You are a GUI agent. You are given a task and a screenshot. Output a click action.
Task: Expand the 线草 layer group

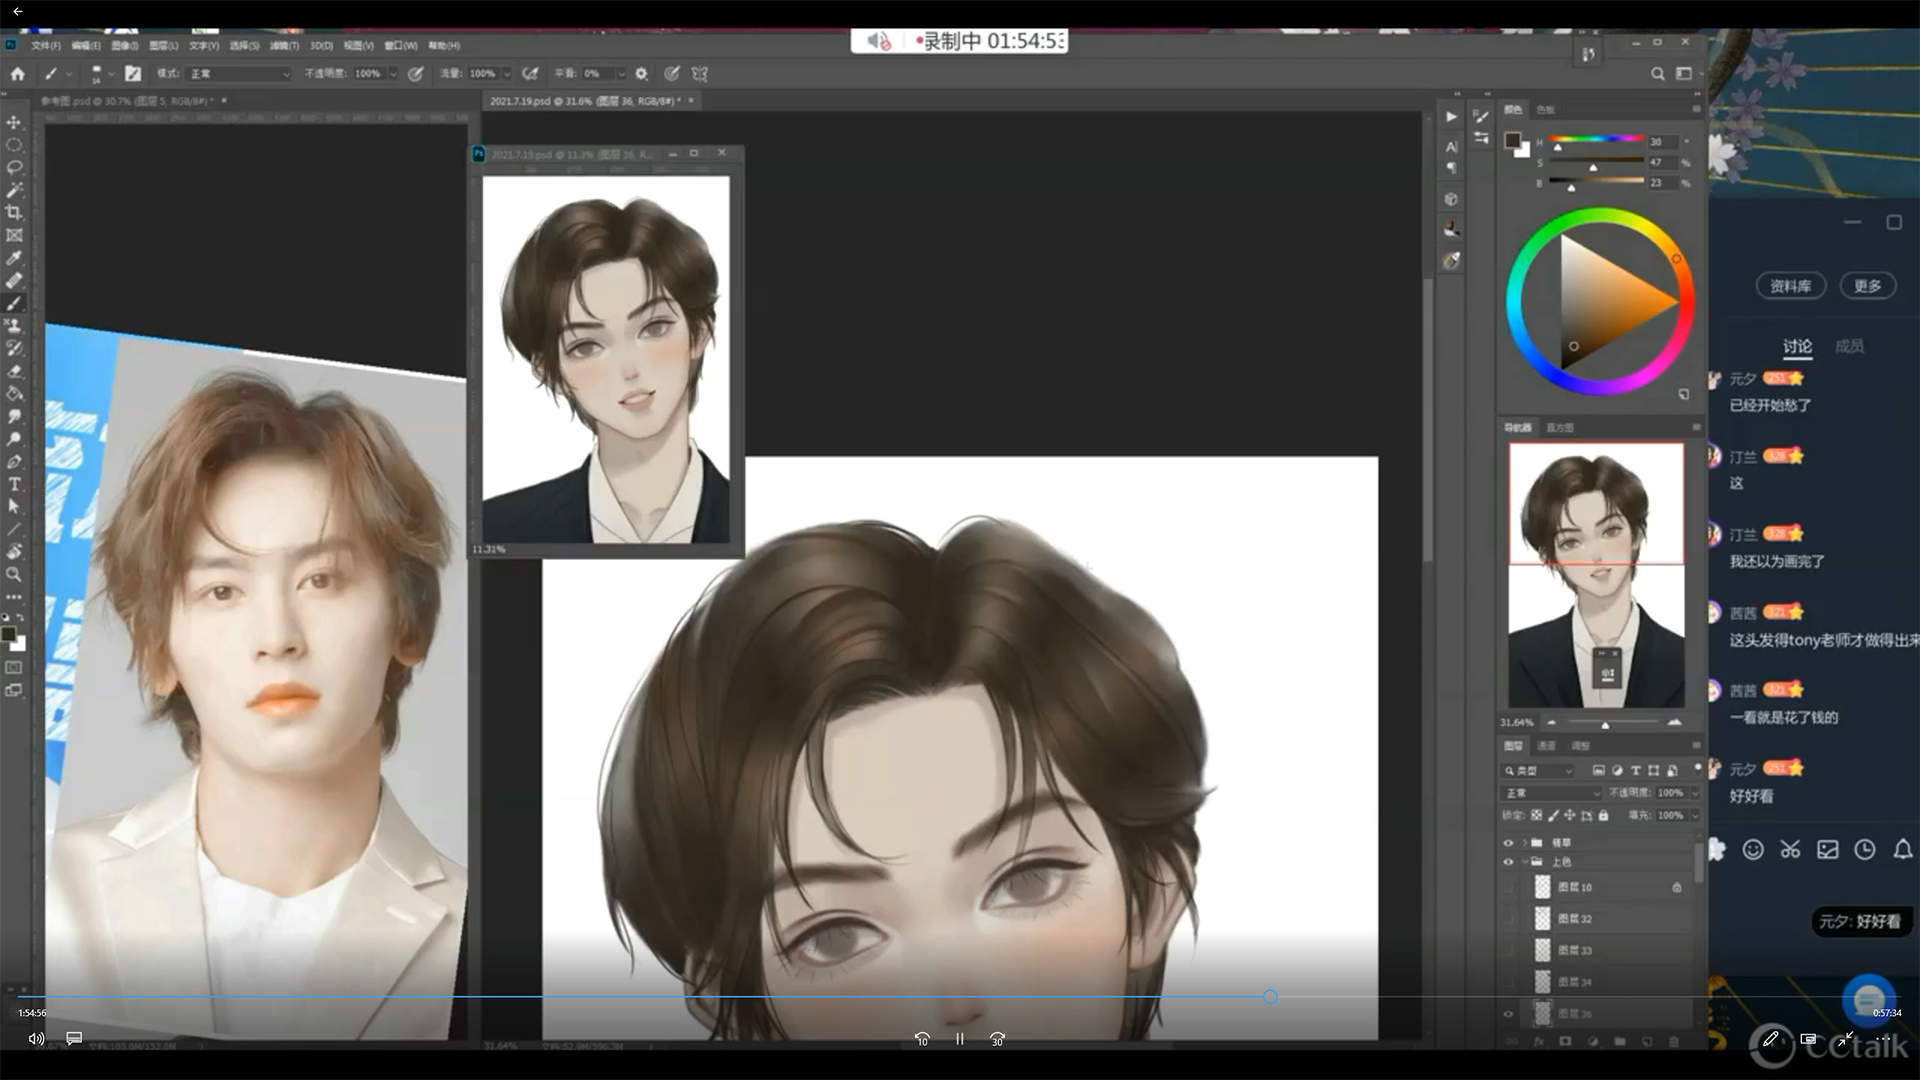[x=1525, y=842]
